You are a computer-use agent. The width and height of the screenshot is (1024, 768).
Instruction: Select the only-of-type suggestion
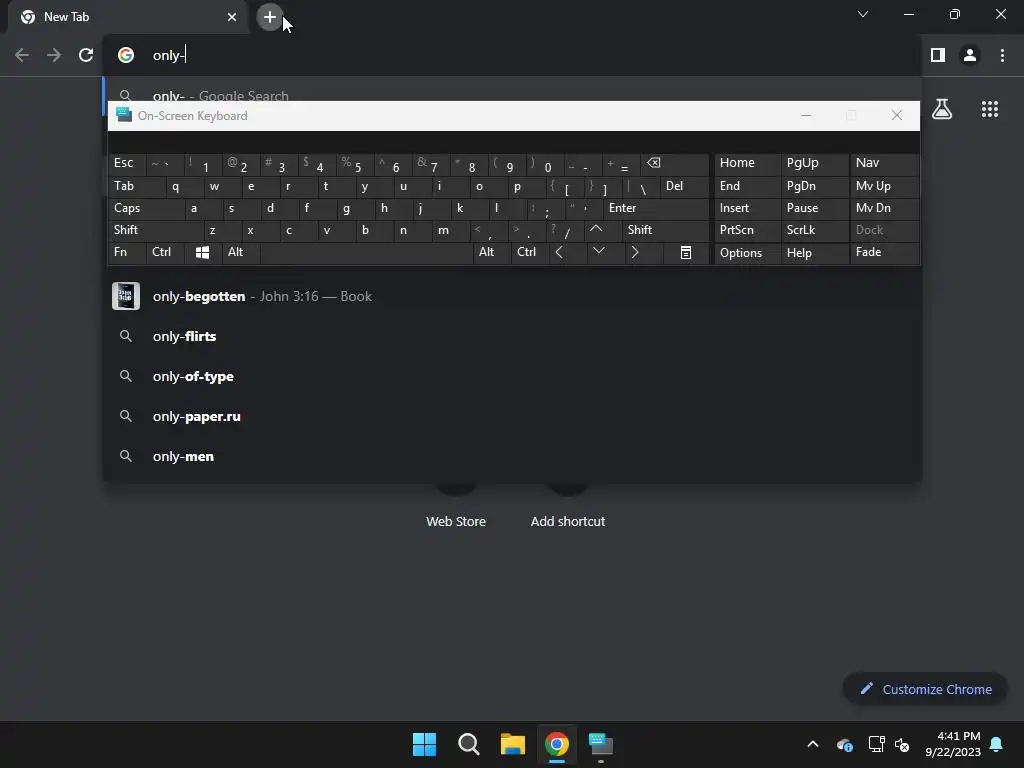click(x=512, y=376)
